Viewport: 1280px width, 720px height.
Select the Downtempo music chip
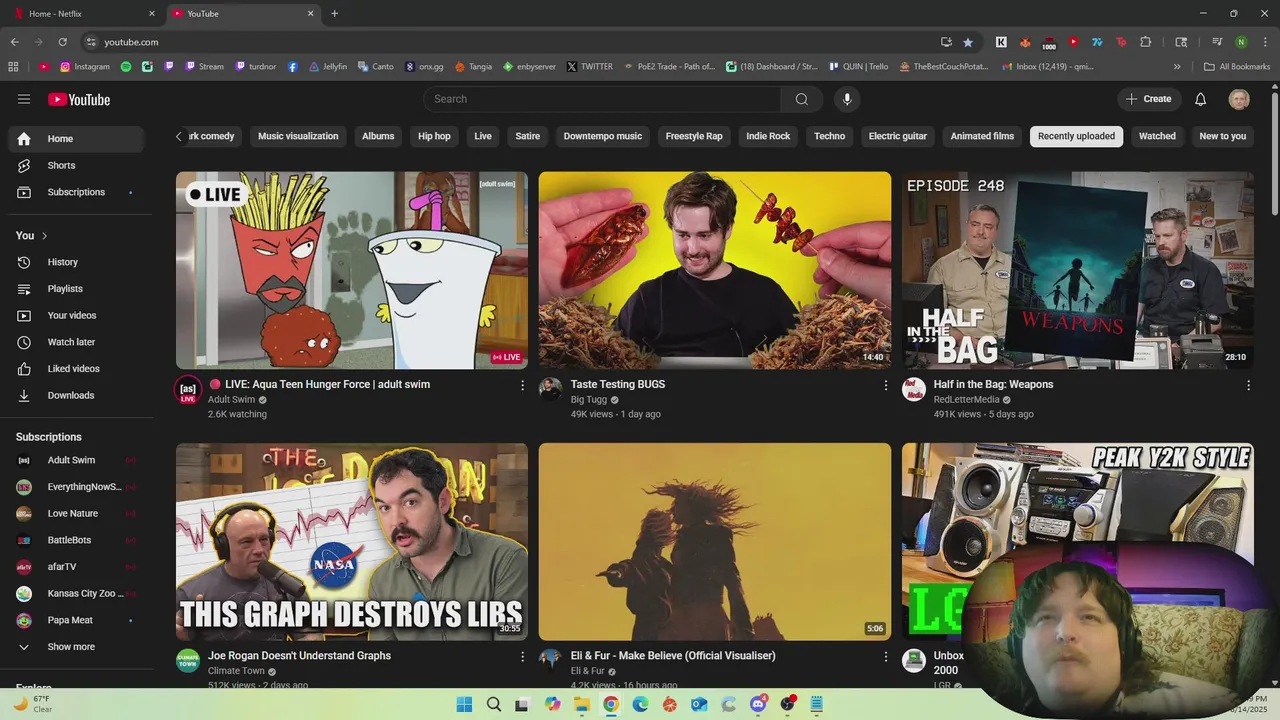[603, 136]
